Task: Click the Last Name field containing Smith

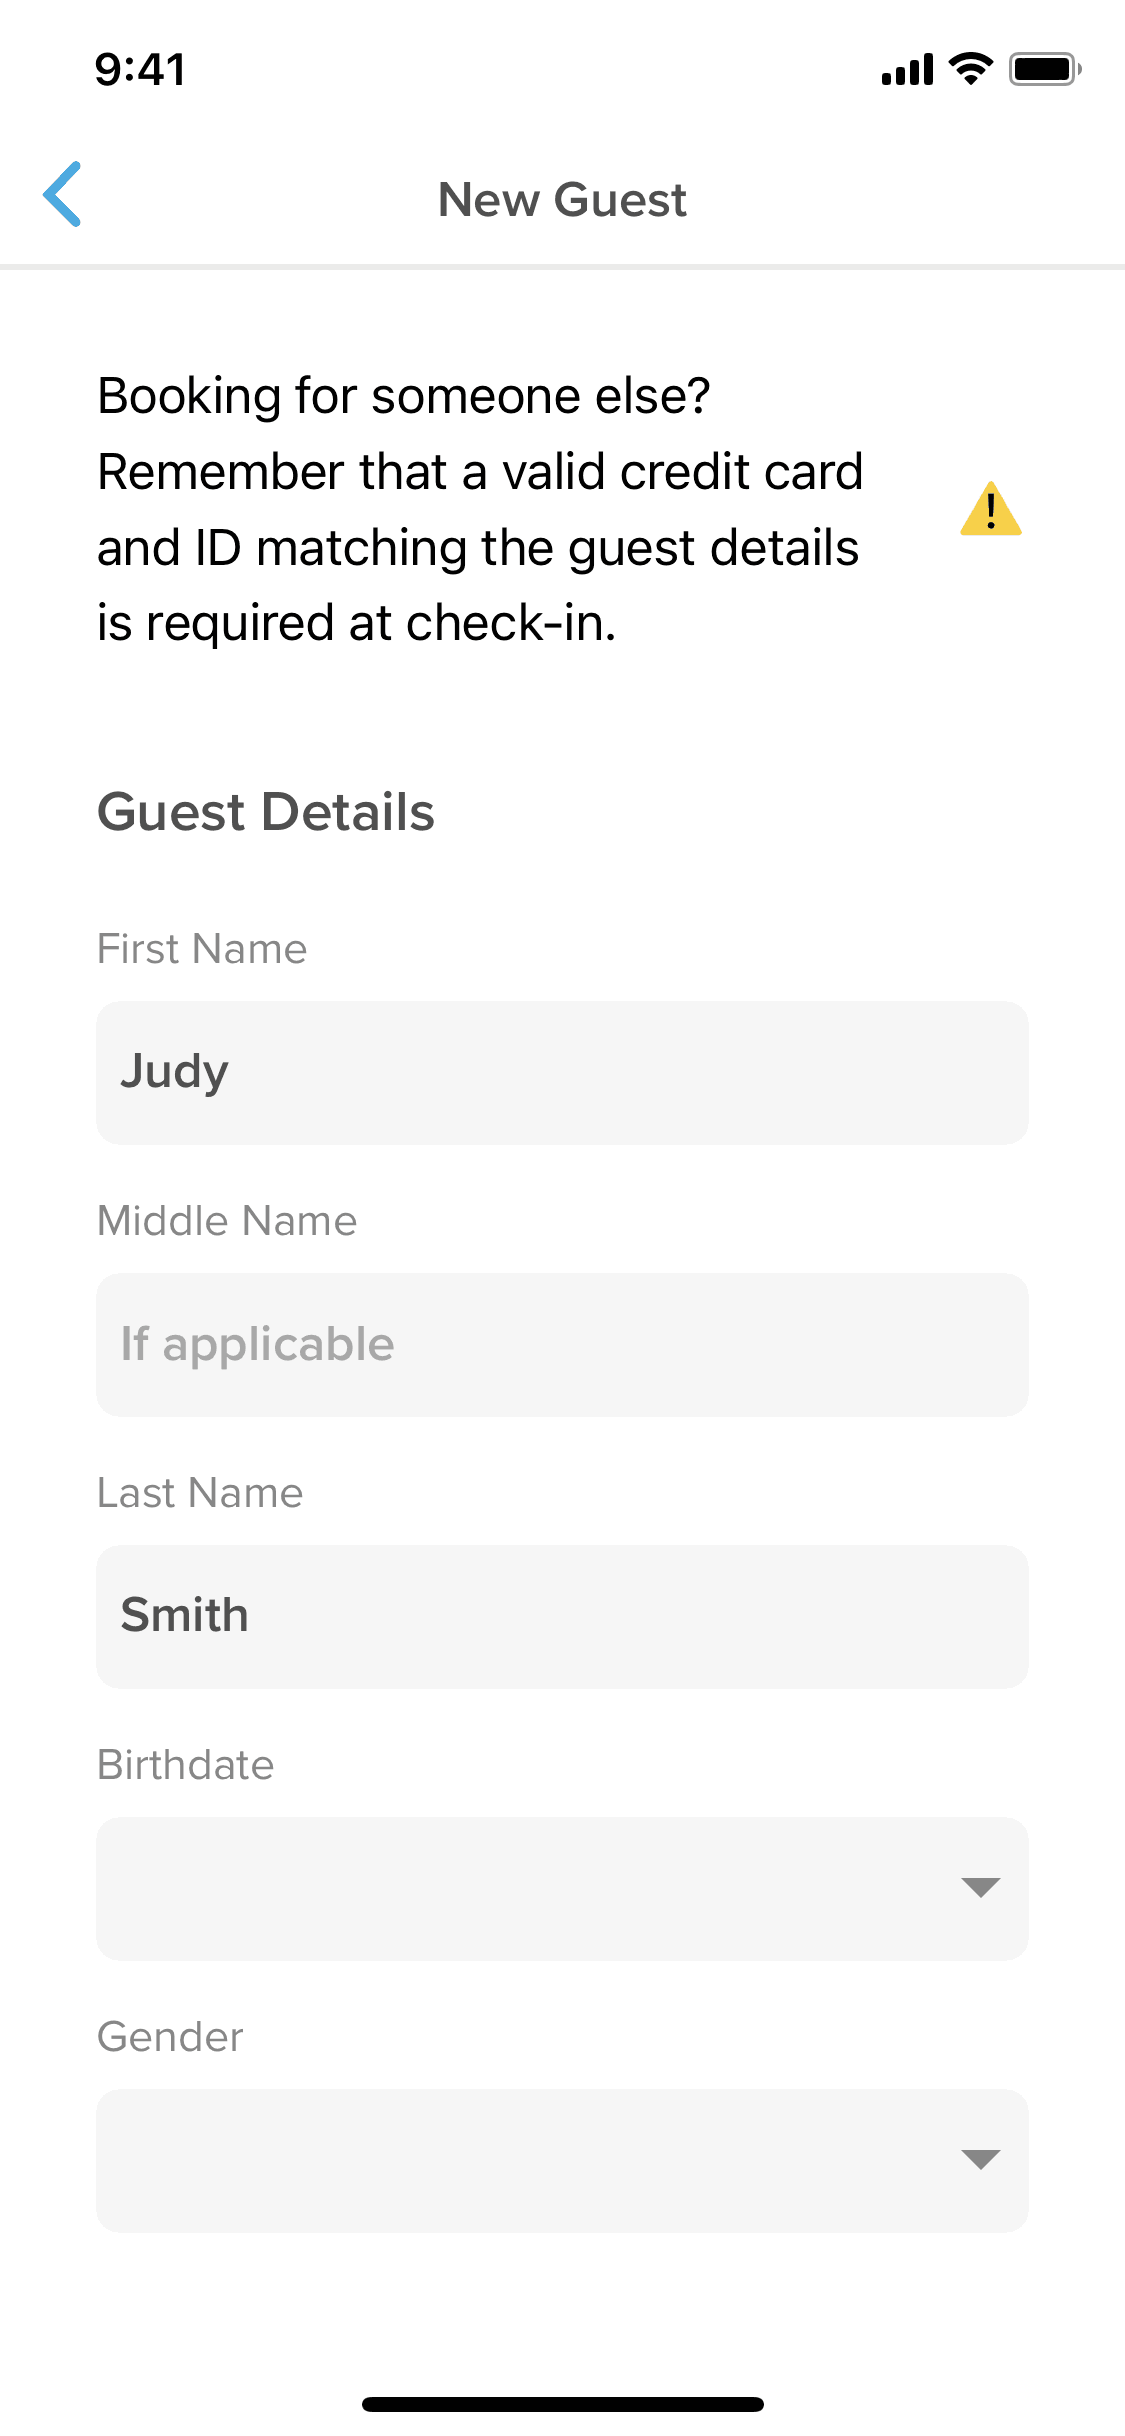Action: 562,1617
